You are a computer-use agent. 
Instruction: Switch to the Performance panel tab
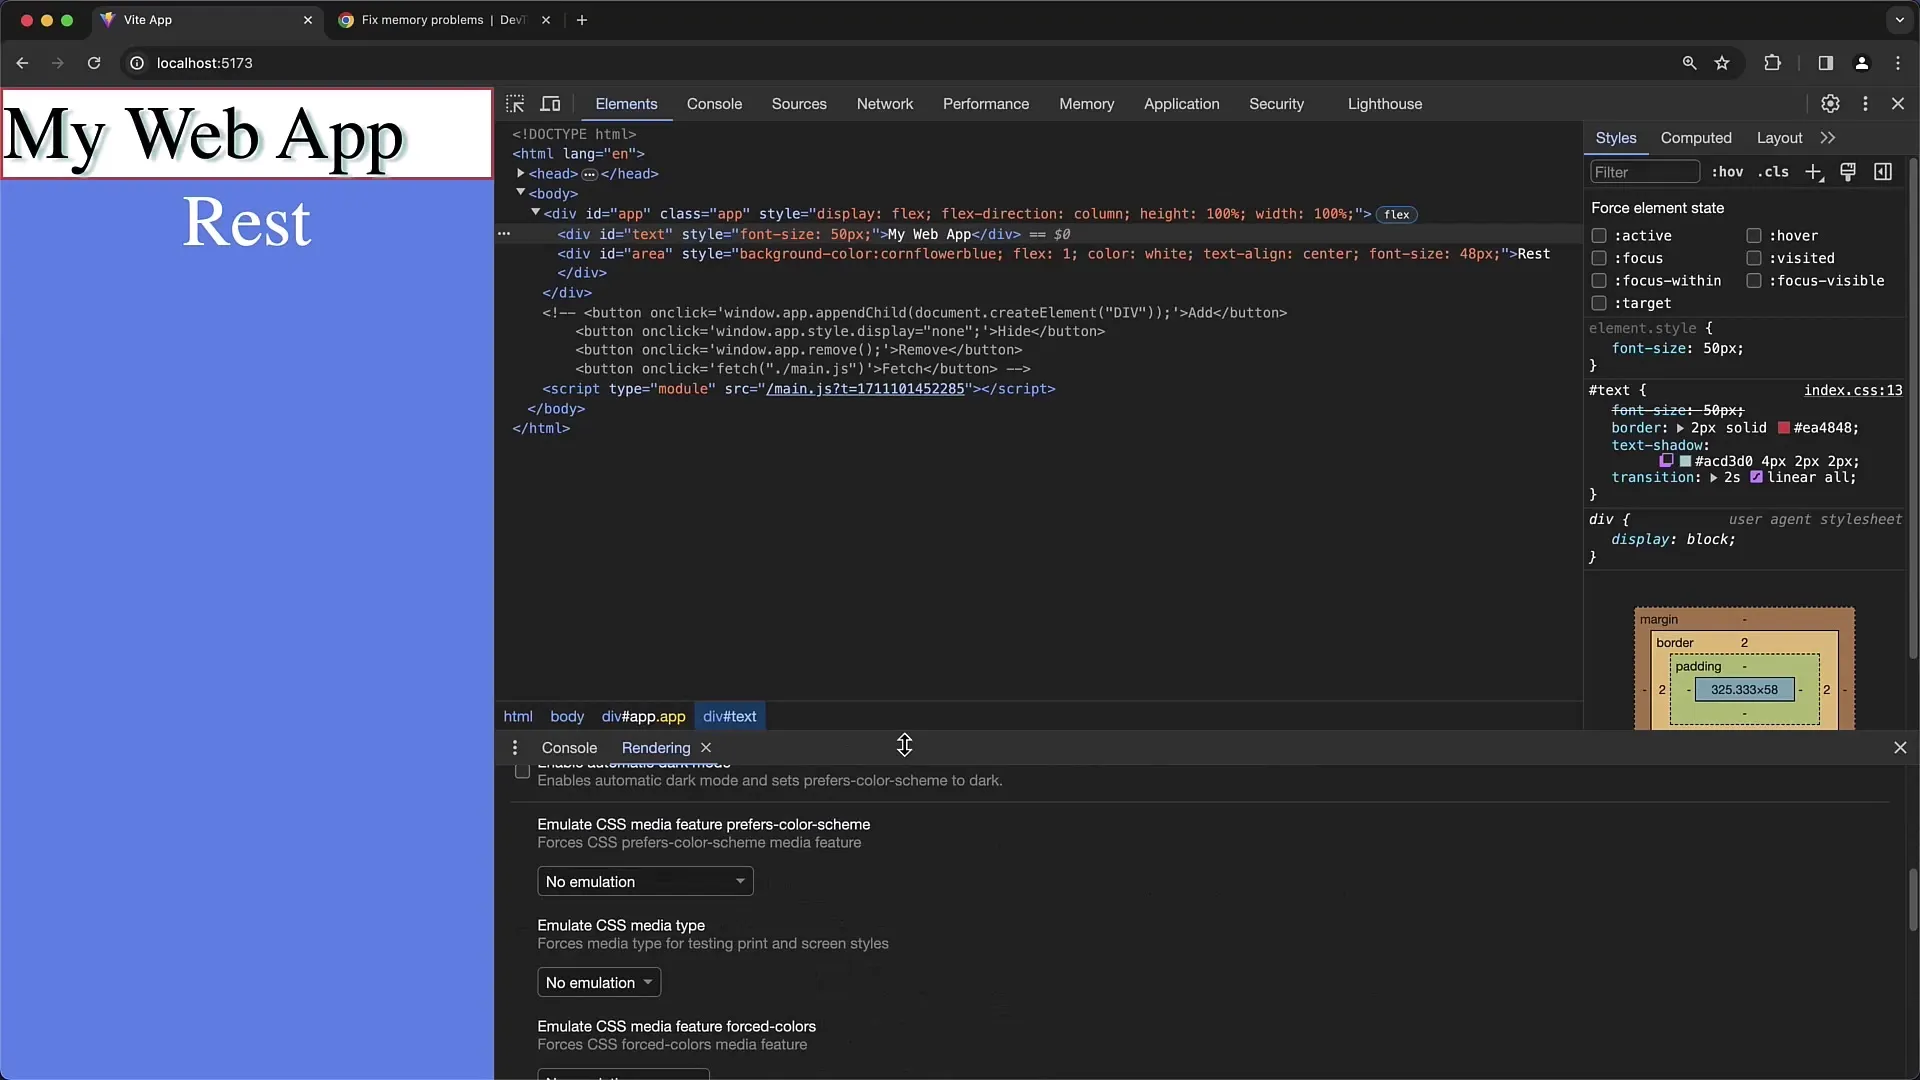[x=986, y=104]
